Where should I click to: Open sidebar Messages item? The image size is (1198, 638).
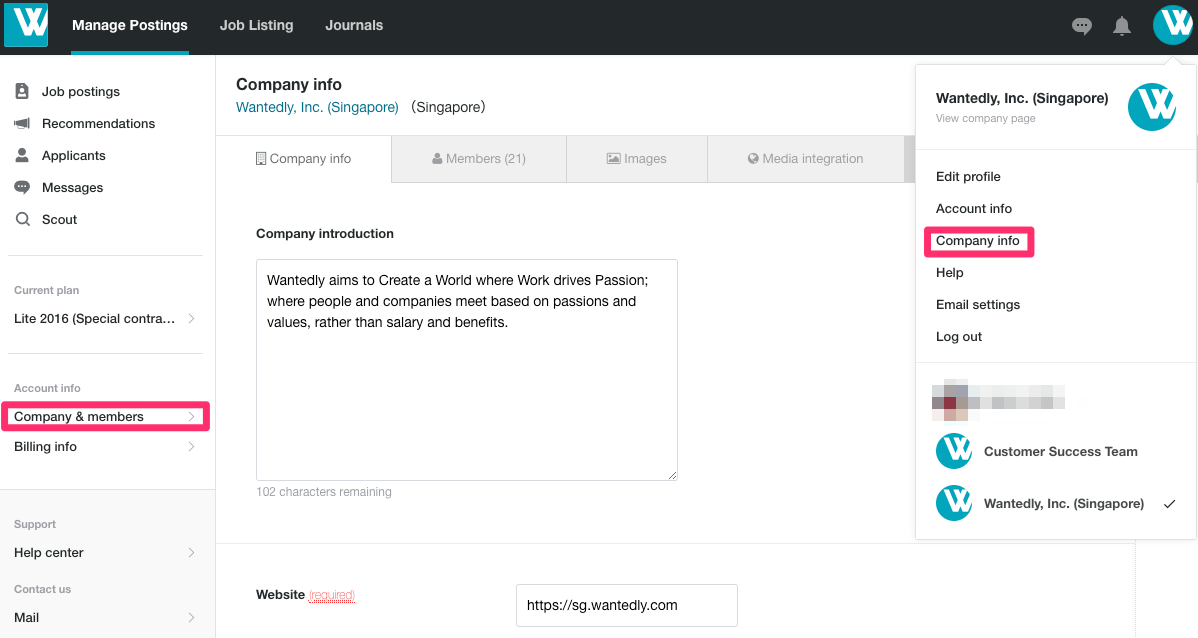coord(72,187)
